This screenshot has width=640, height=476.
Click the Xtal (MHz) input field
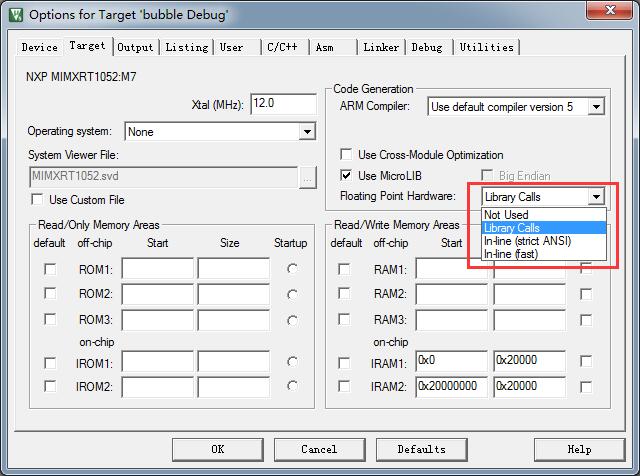coord(283,104)
